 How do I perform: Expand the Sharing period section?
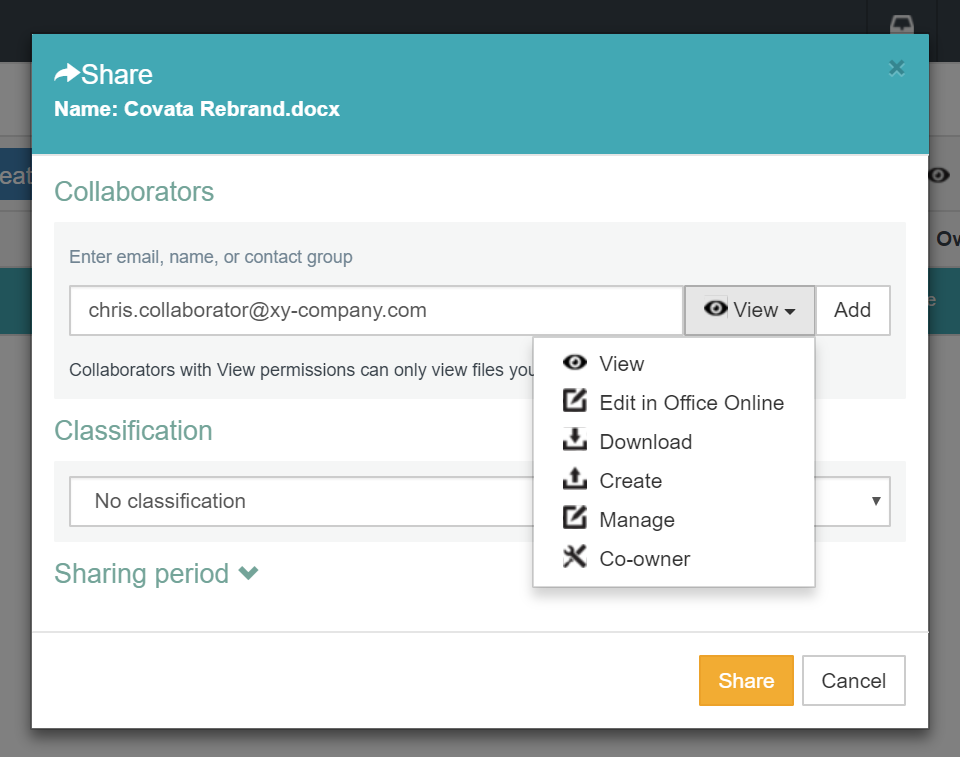[x=156, y=574]
